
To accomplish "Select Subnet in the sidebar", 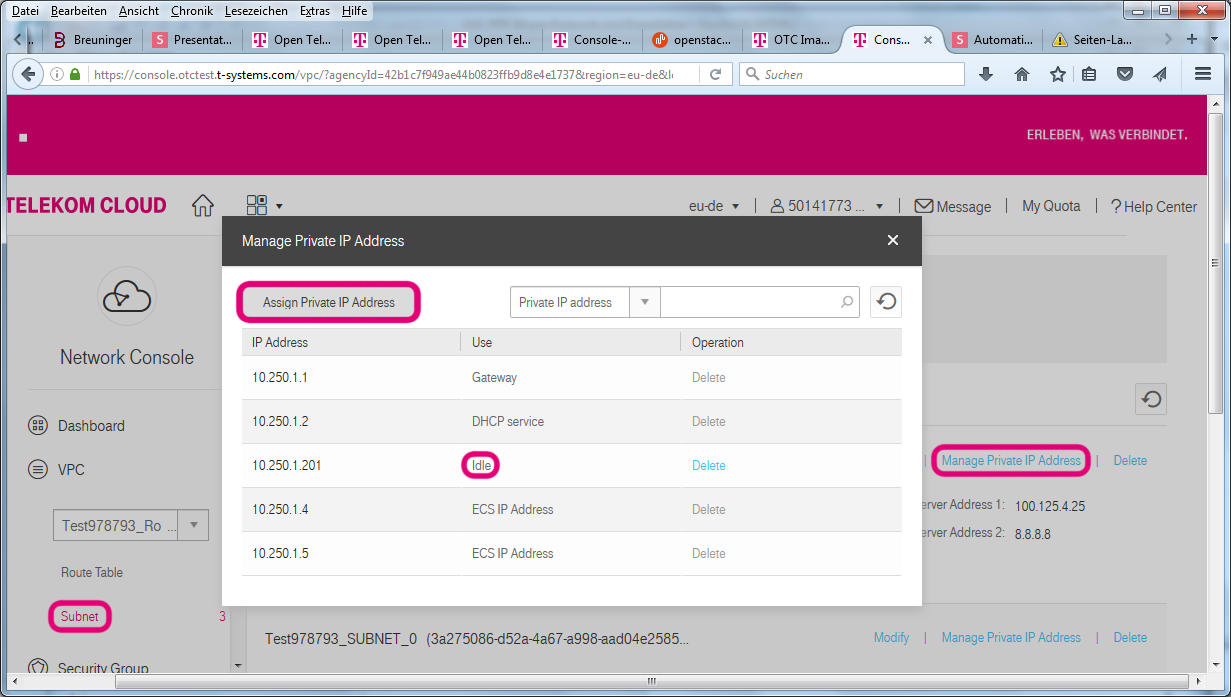I will (x=80, y=616).
